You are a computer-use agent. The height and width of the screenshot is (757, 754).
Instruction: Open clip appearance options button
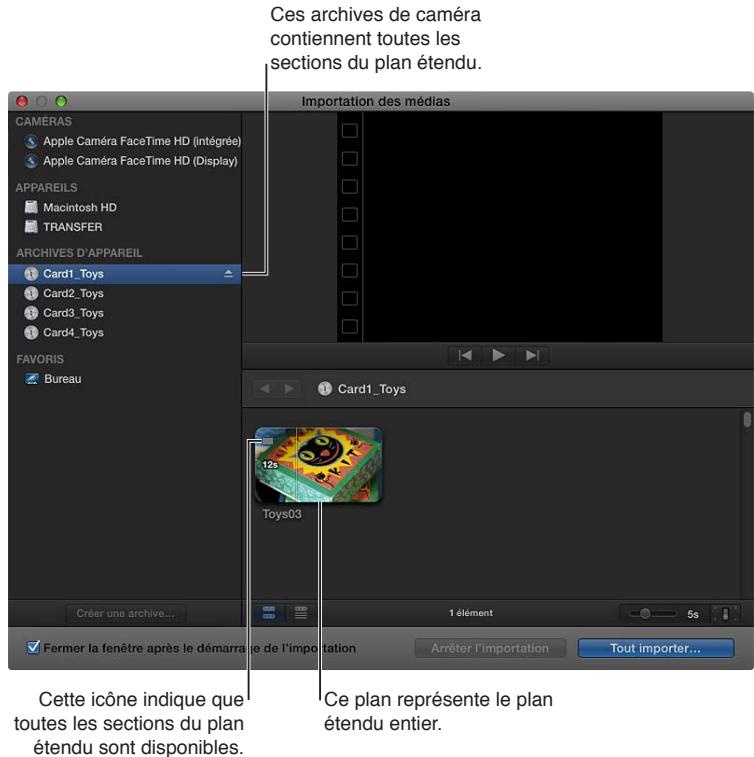coord(726,614)
